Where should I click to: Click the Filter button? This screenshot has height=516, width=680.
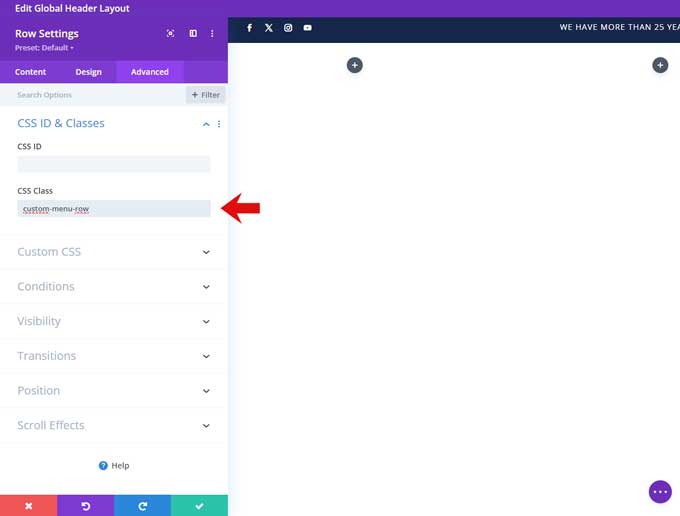tap(205, 95)
